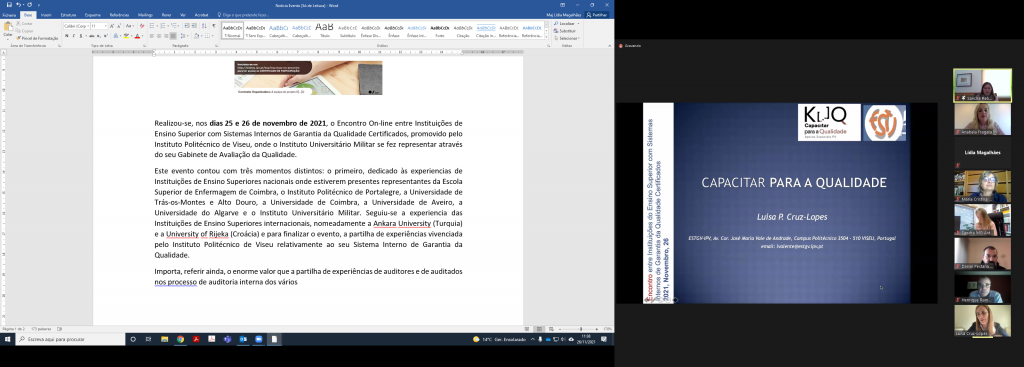
Task: Toggle superscript formatting
Action: (x=105, y=36)
